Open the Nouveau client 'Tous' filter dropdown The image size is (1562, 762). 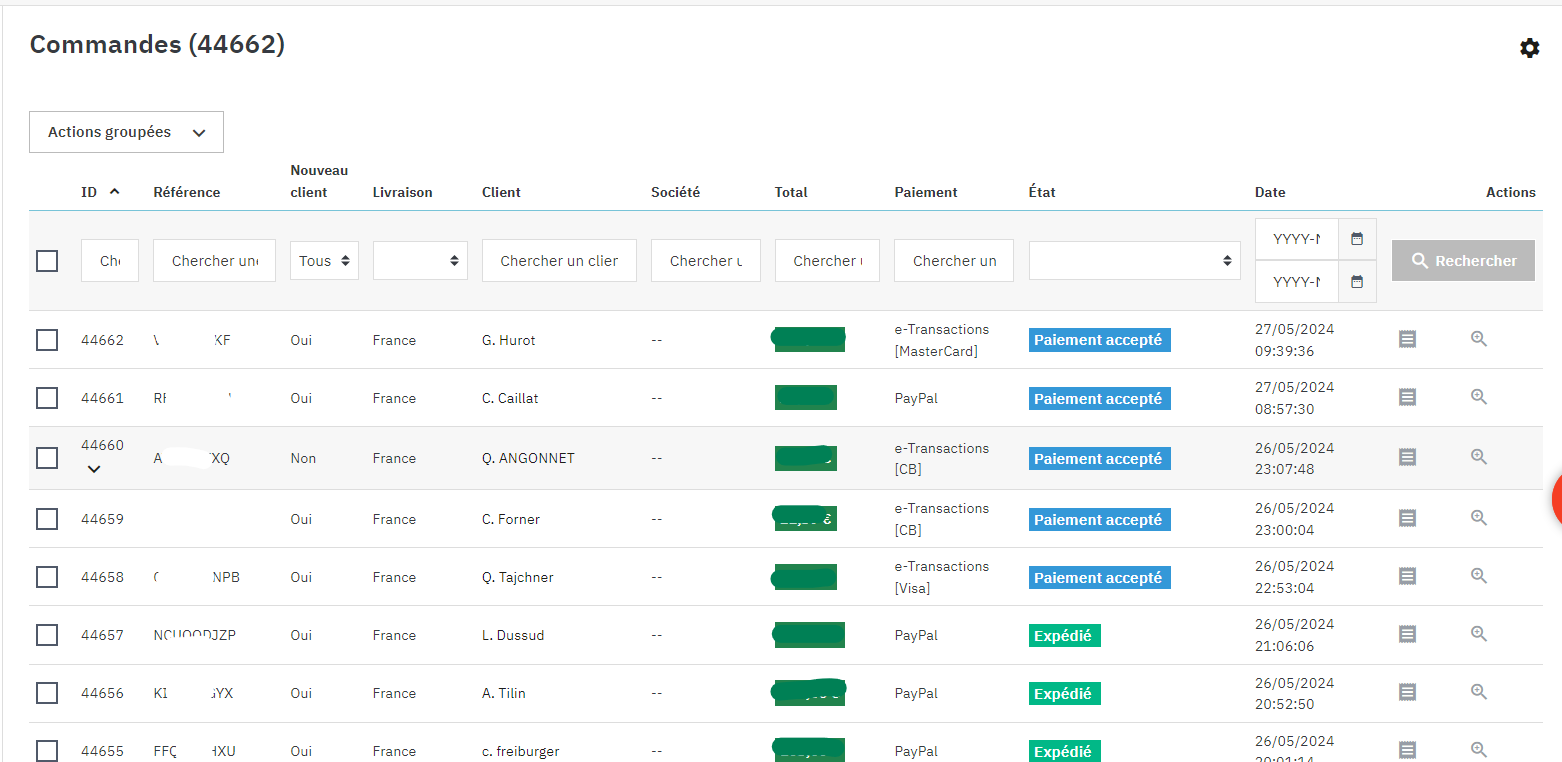tap(324, 261)
